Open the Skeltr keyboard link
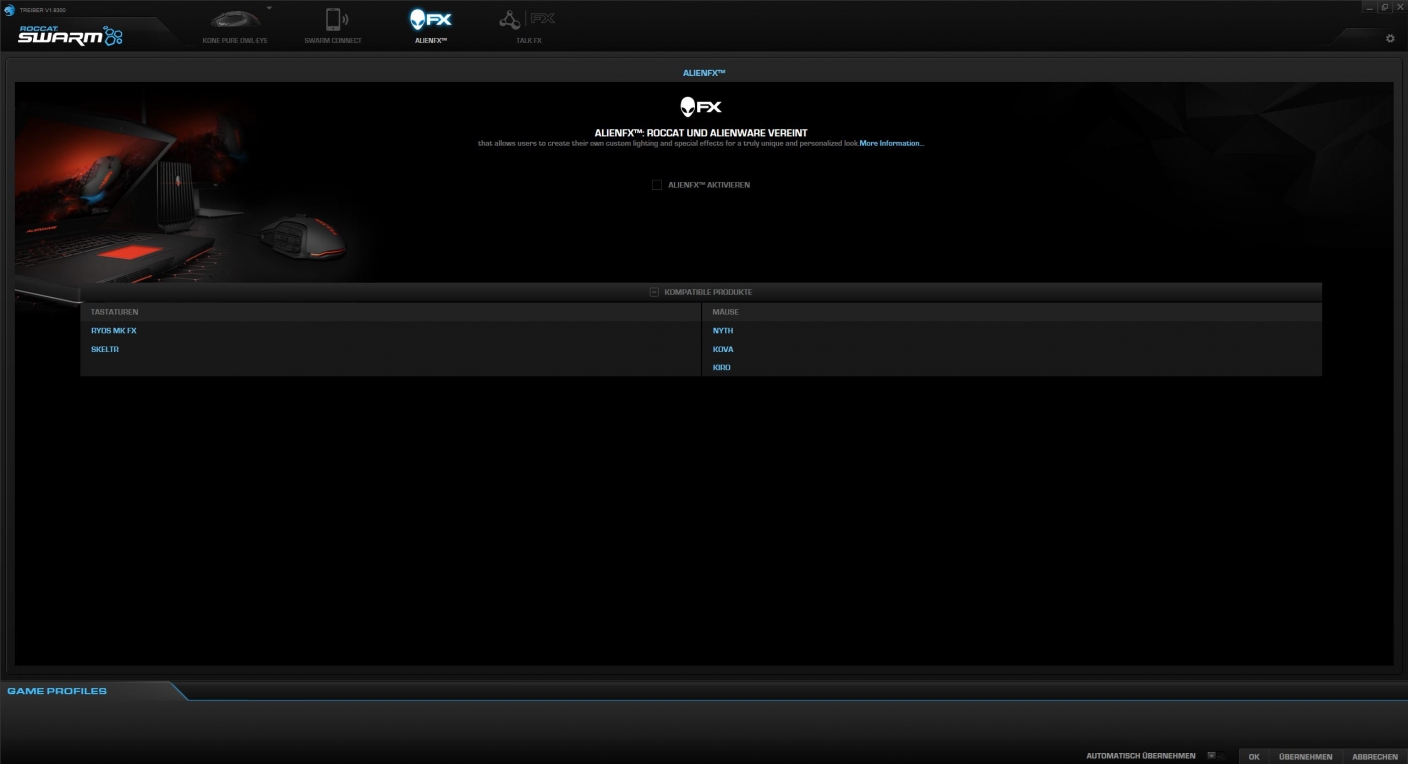 click(x=105, y=349)
